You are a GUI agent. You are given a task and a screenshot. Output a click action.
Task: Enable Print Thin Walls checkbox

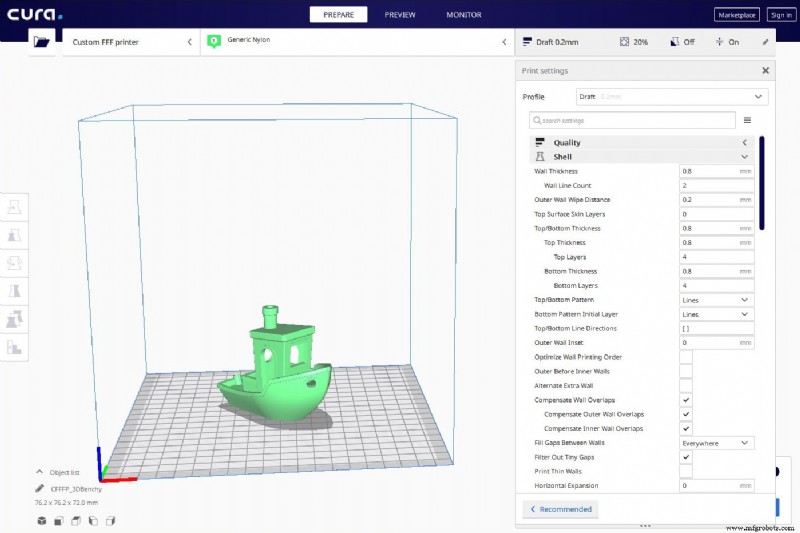tap(686, 471)
